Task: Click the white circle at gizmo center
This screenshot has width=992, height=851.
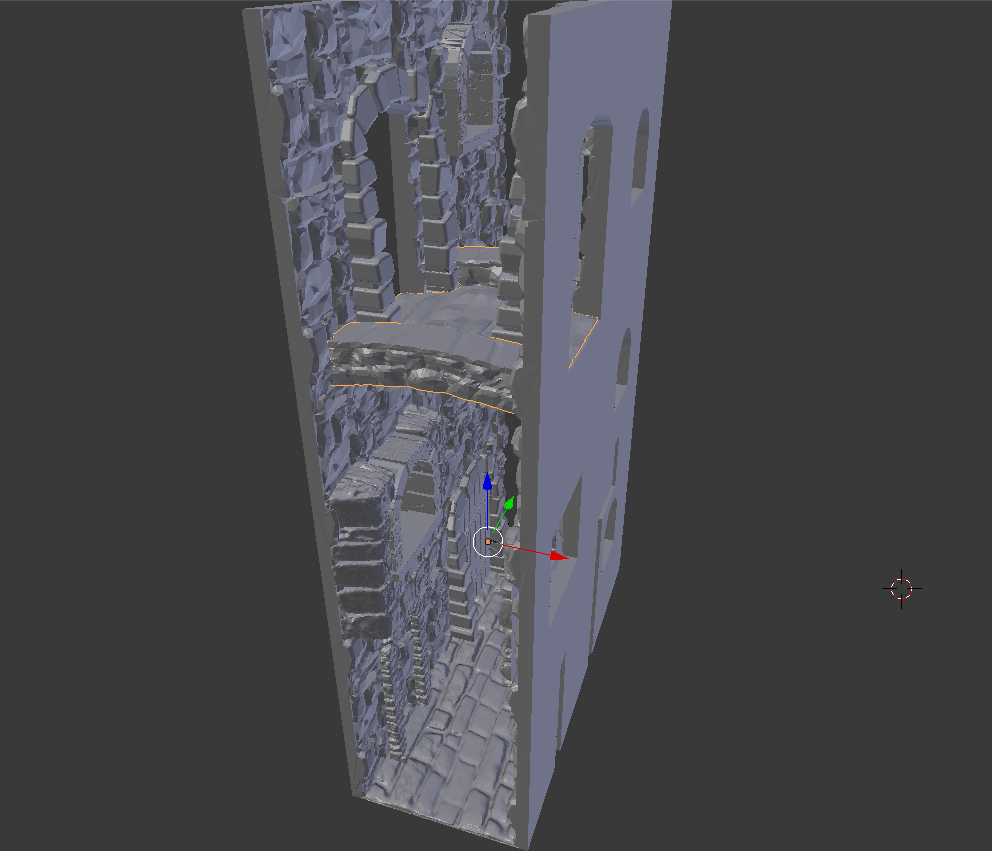Action: click(488, 541)
